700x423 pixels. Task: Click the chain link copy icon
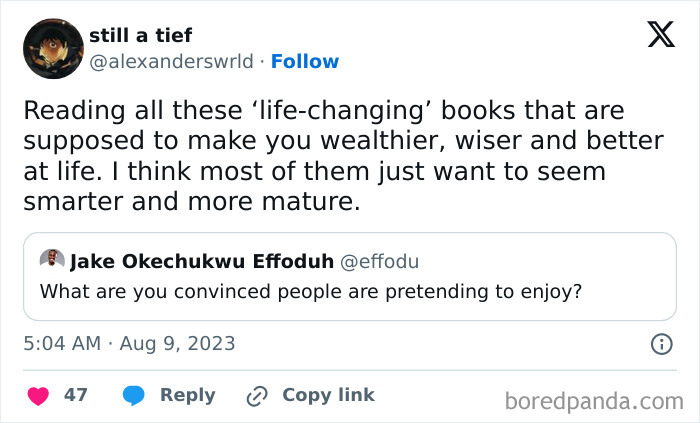(257, 396)
